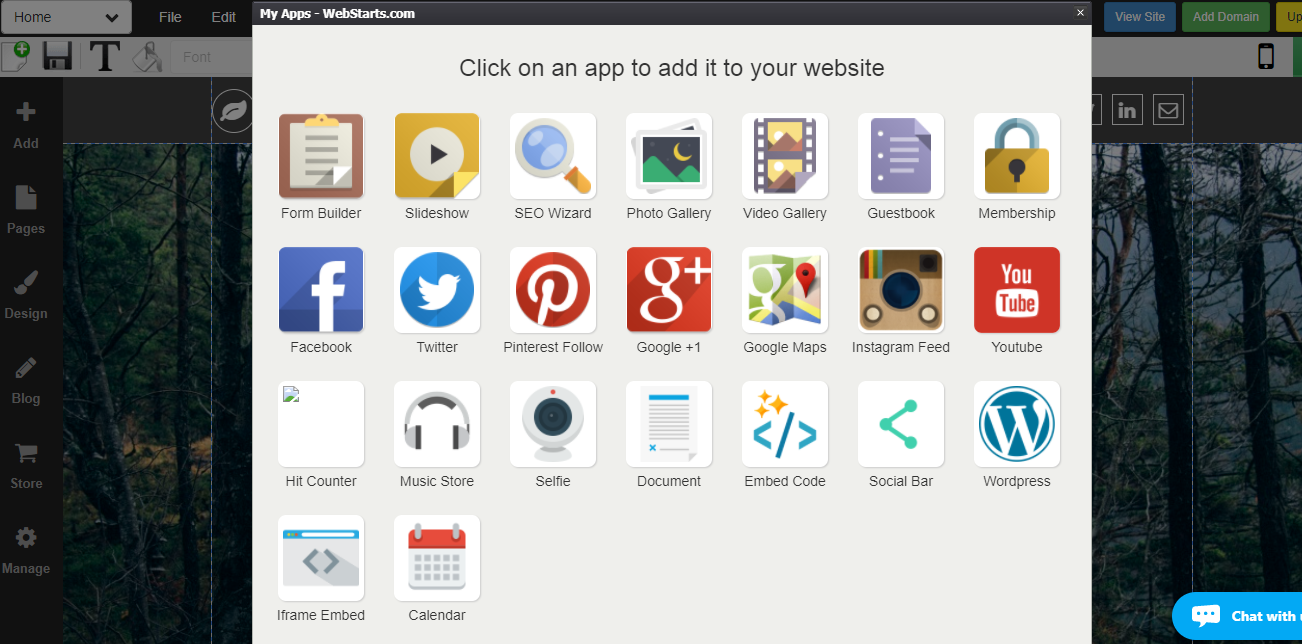Open the Design sidebar panel
1302x644 pixels.
(26, 296)
